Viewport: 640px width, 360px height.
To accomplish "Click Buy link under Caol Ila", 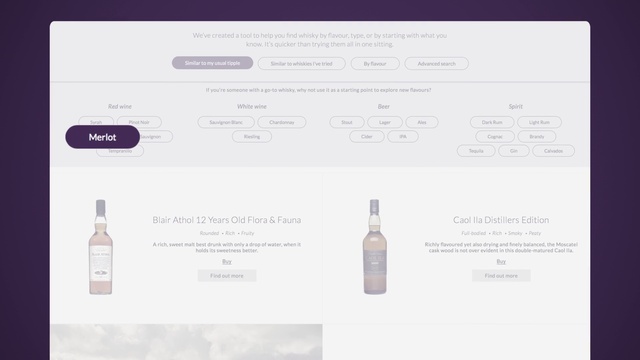I will pyautogui.click(x=501, y=262).
